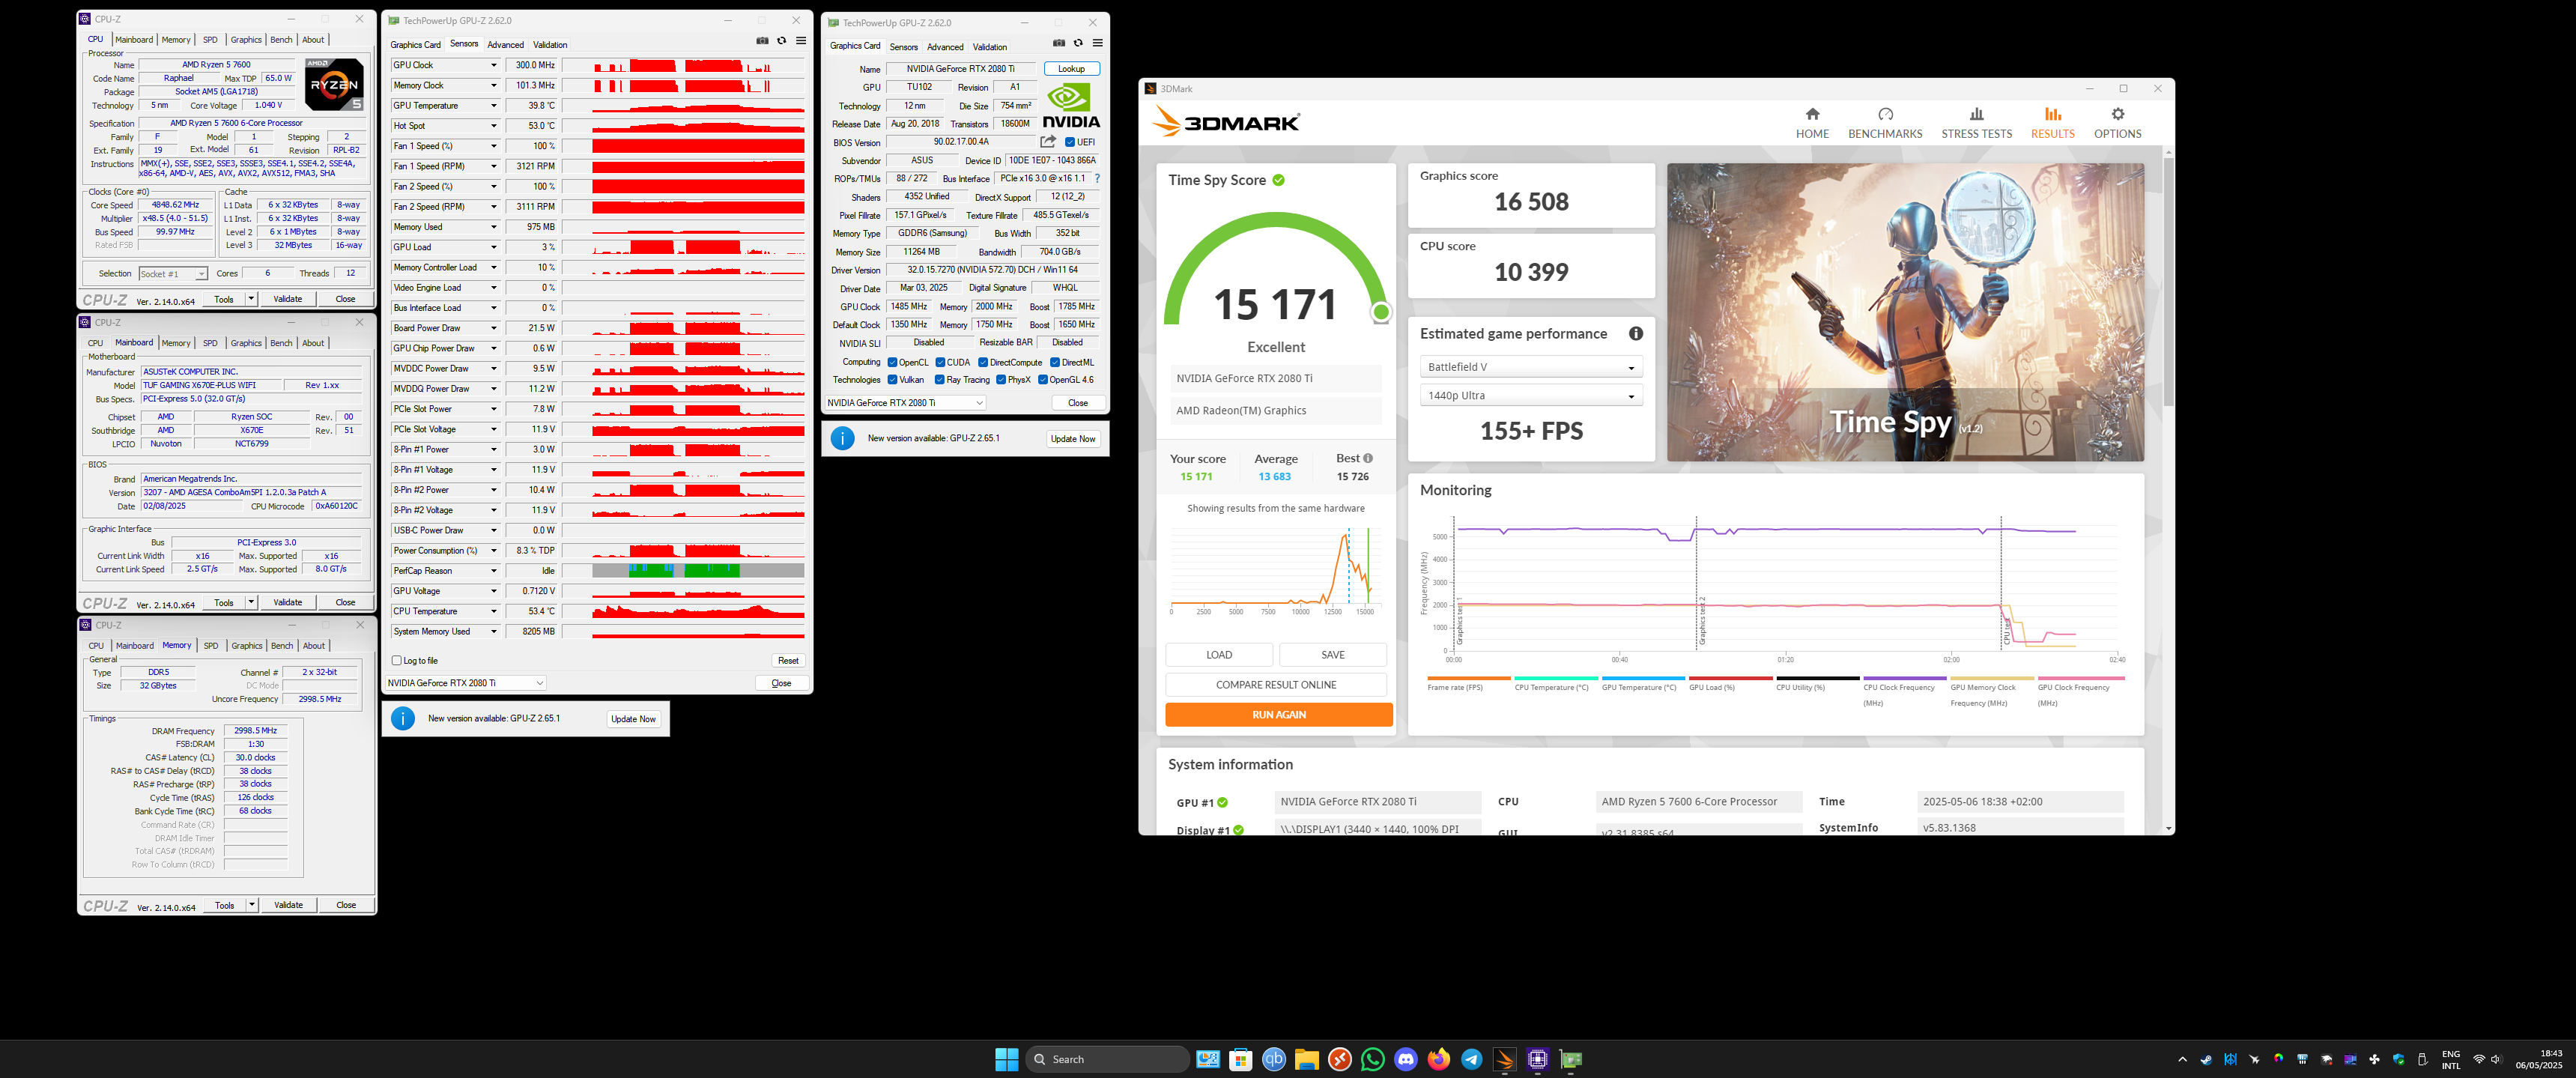Click 3DMark results vertical scrollbar
This screenshot has height=1078, width=2576.
pos(2168,280)
